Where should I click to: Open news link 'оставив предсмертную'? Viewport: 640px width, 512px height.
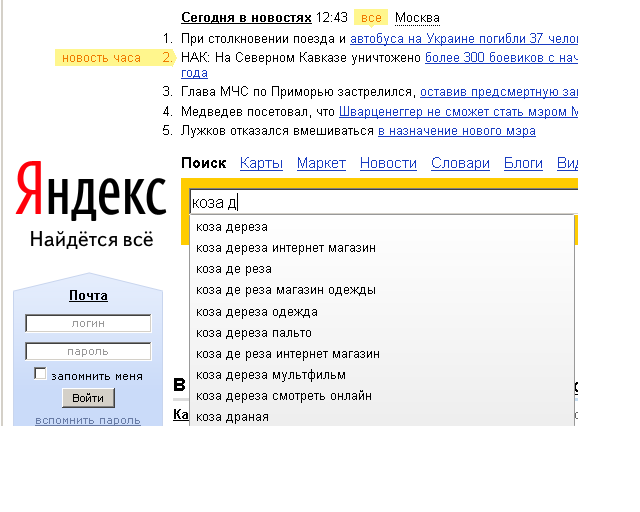(x=499, y=92)
